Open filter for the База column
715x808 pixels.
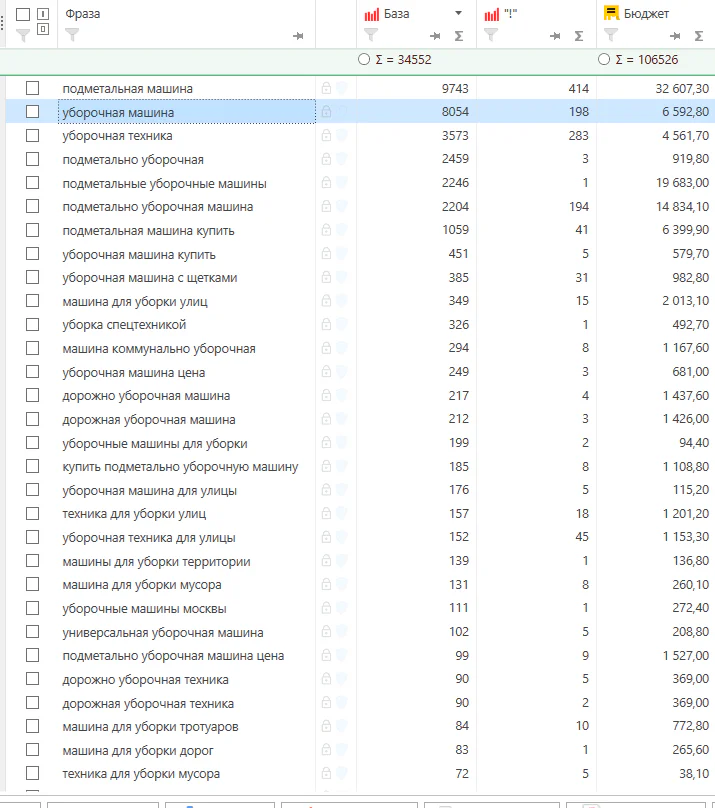pyautogui.click(x=371, y=35)
